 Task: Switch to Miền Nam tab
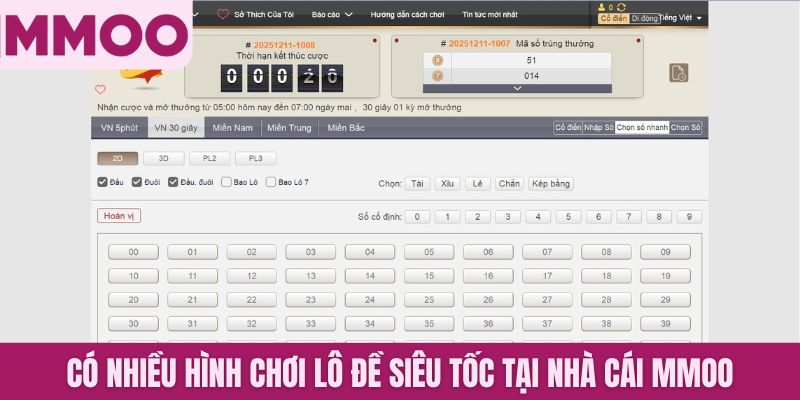(233, 128)
